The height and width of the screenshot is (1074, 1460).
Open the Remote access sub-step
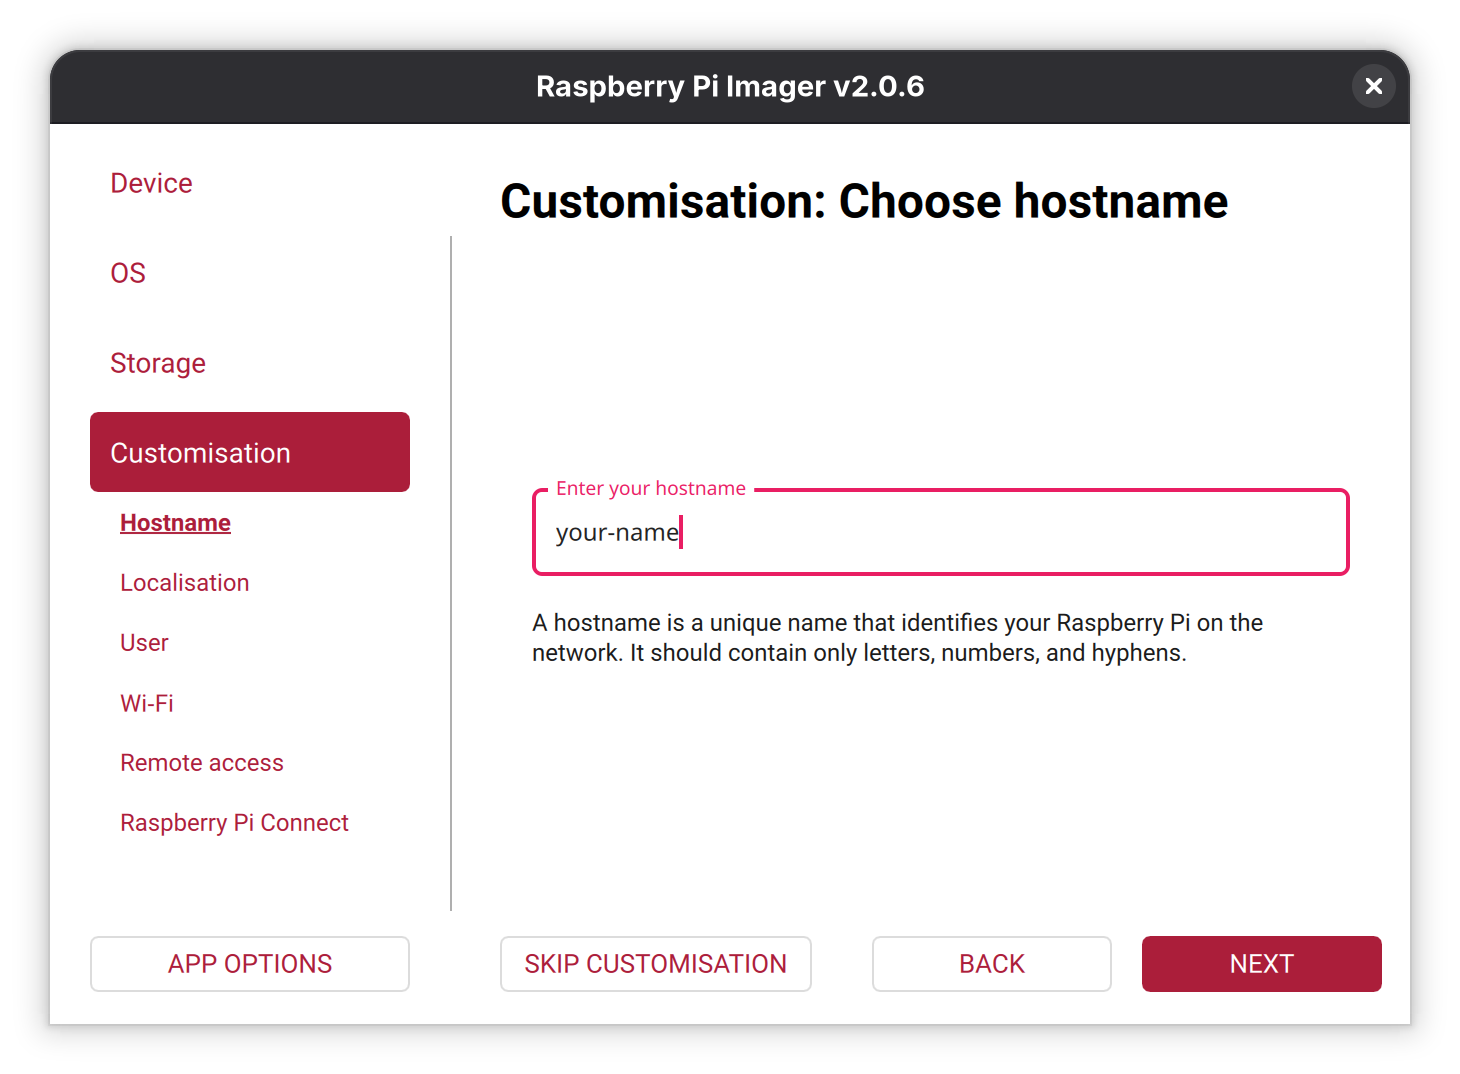coord(202,763)
